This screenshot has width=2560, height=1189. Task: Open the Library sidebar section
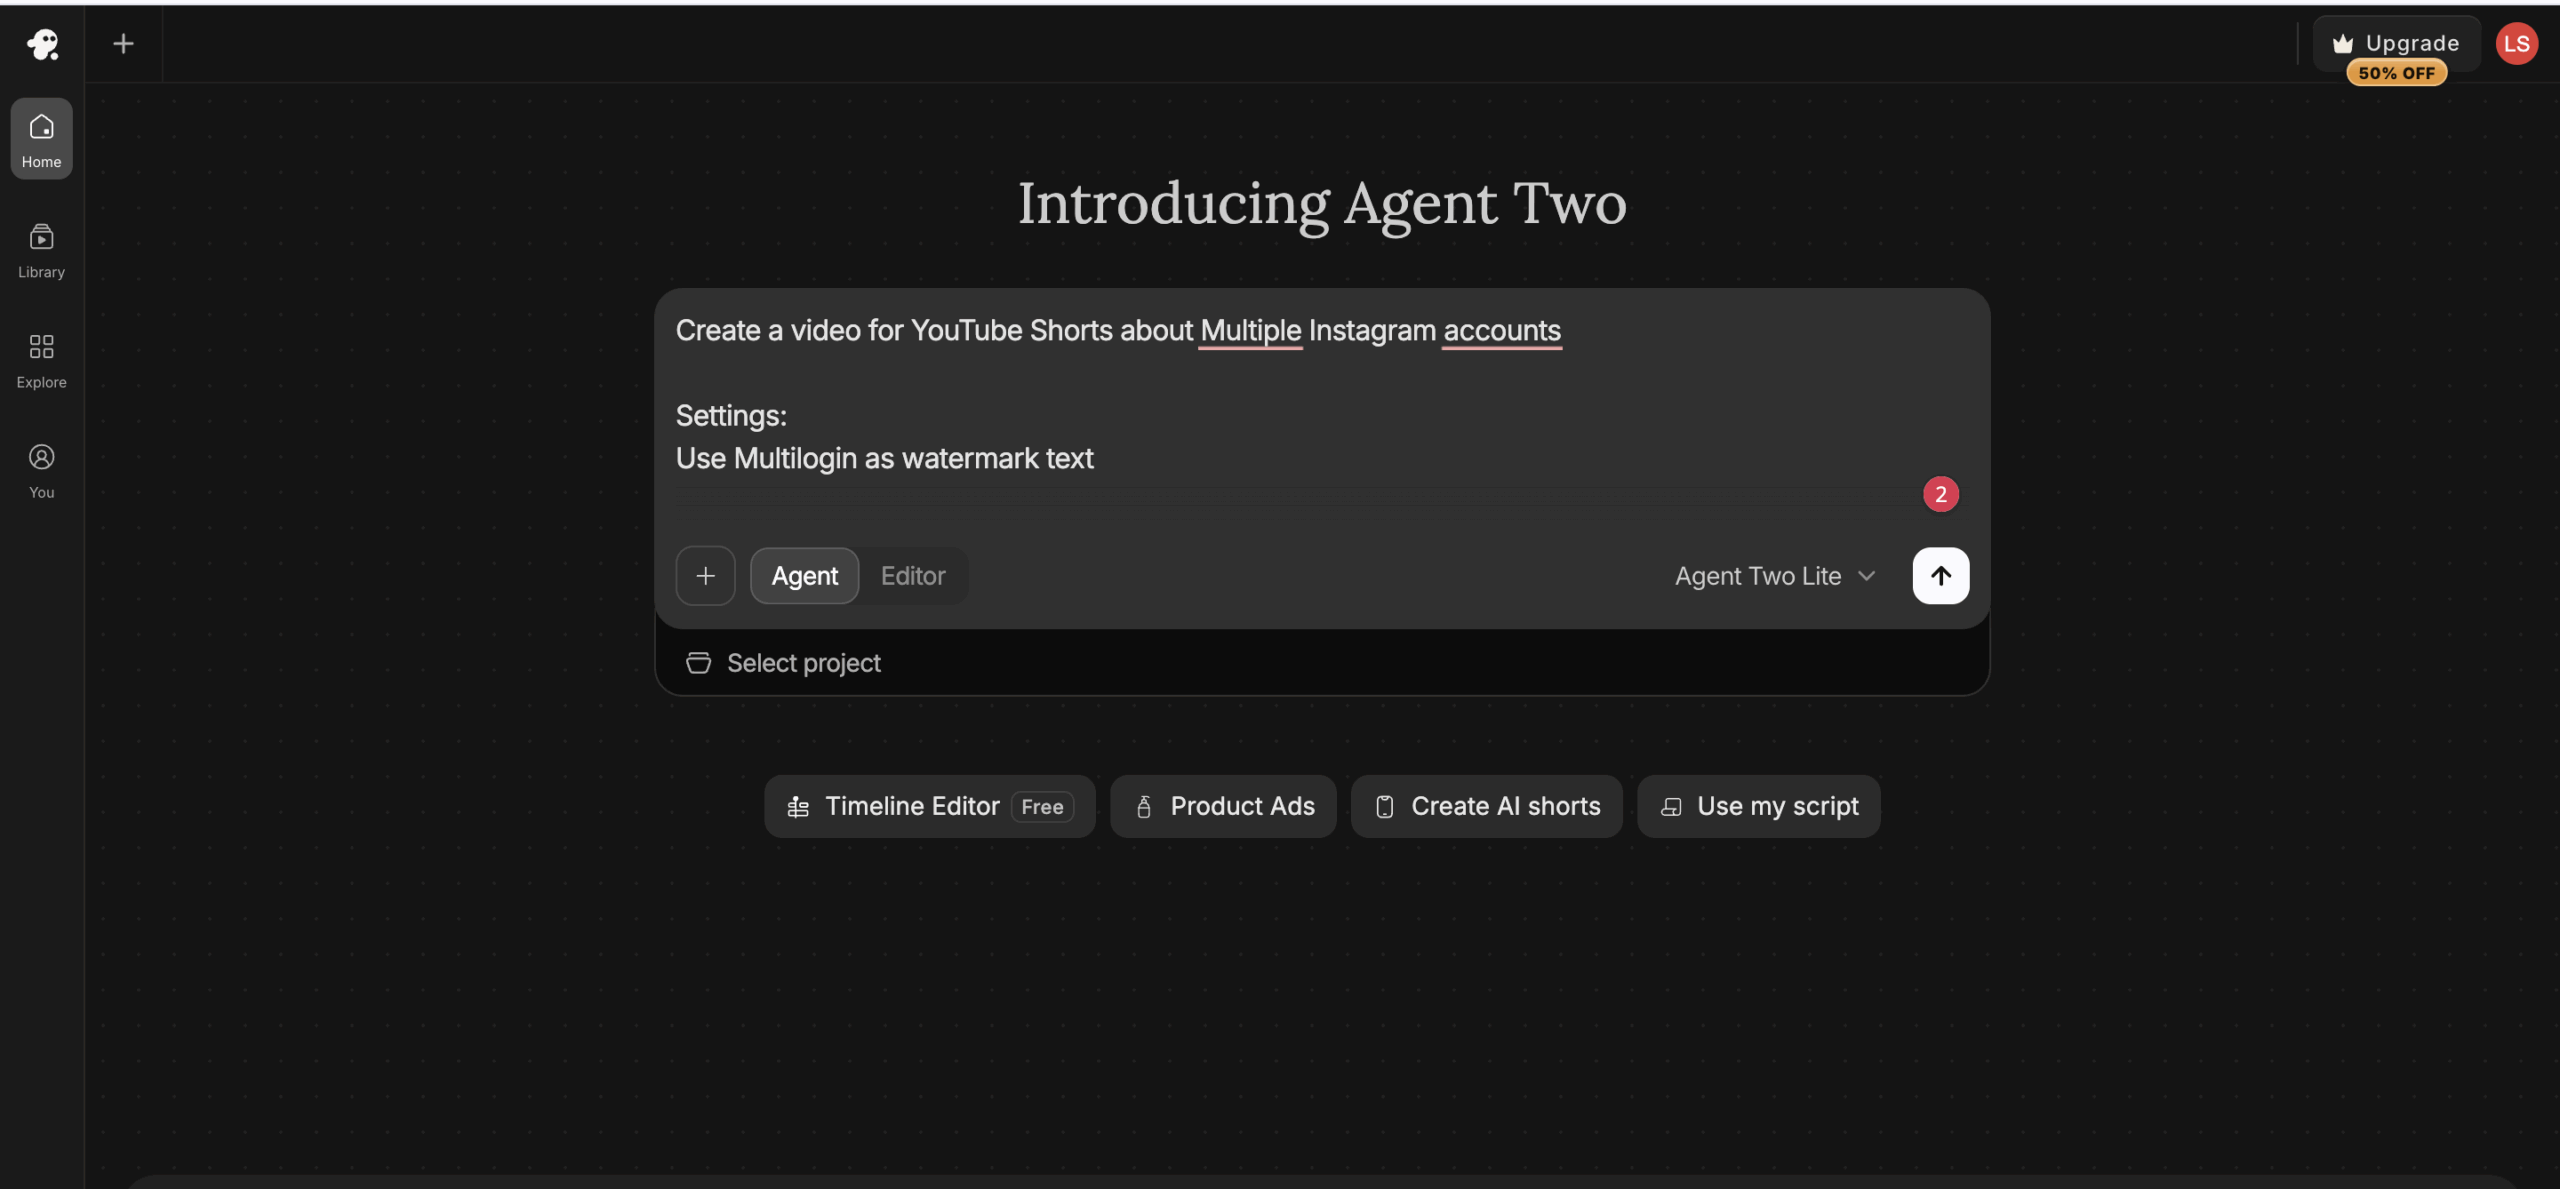[41, 250]
